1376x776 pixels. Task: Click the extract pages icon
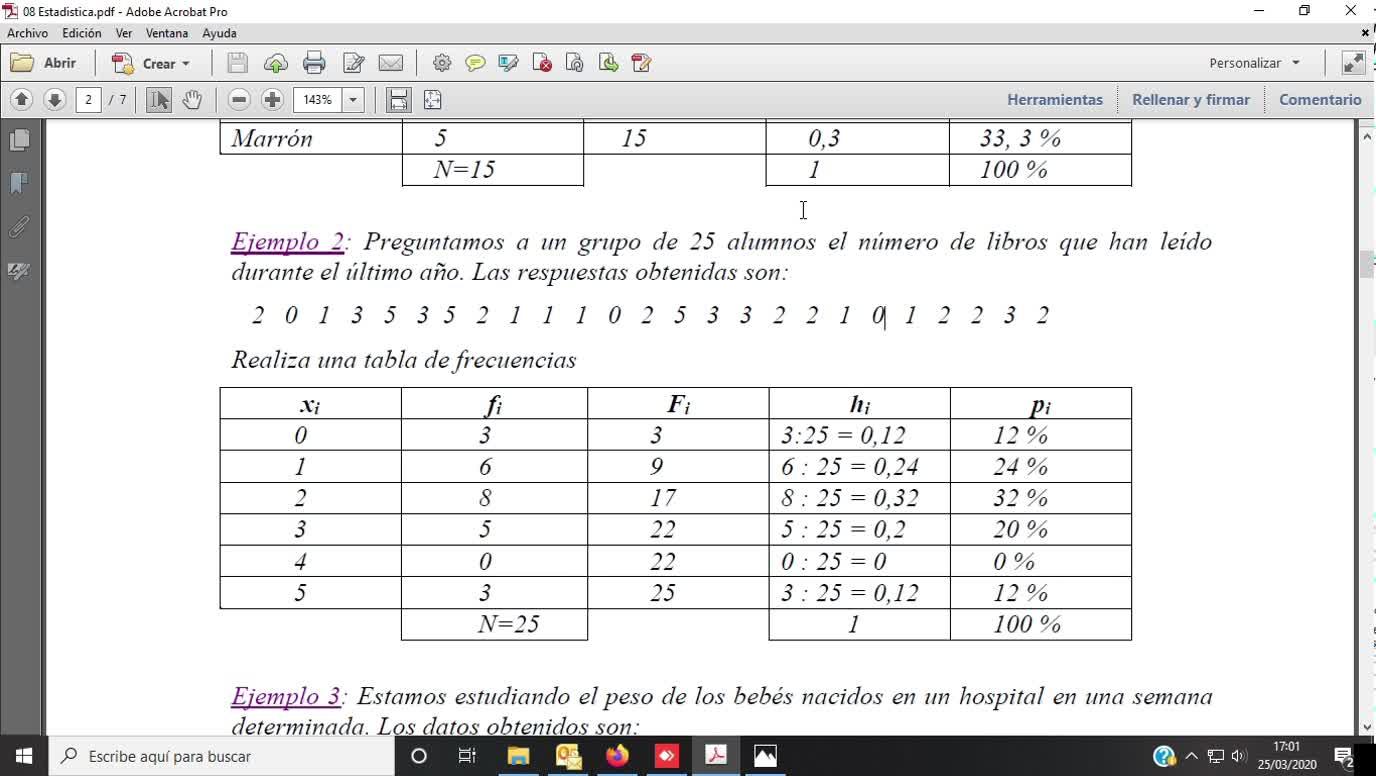click(x=608, y=63)
